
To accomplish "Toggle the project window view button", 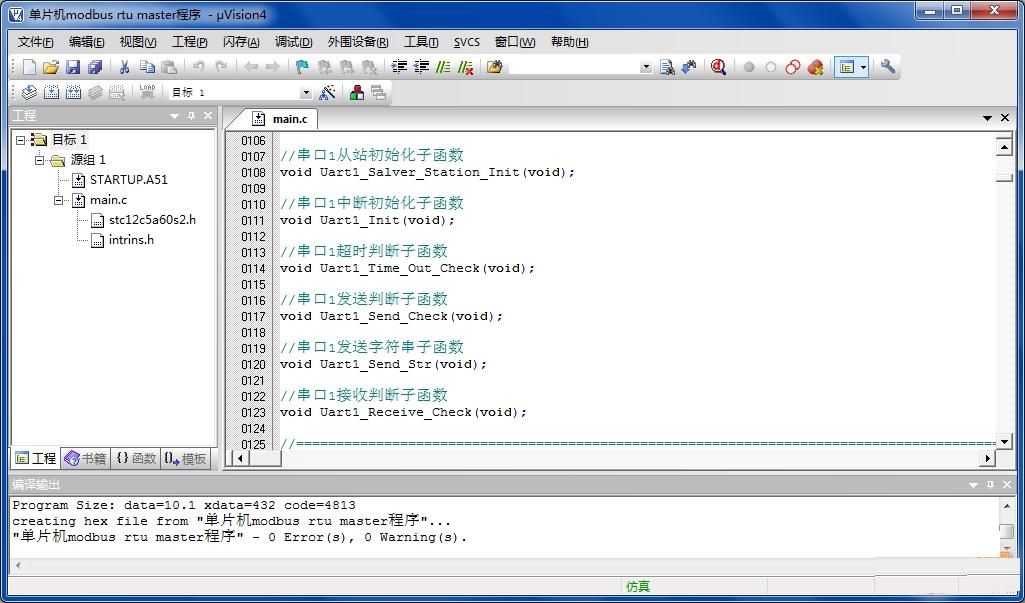I will coord(847,67).
